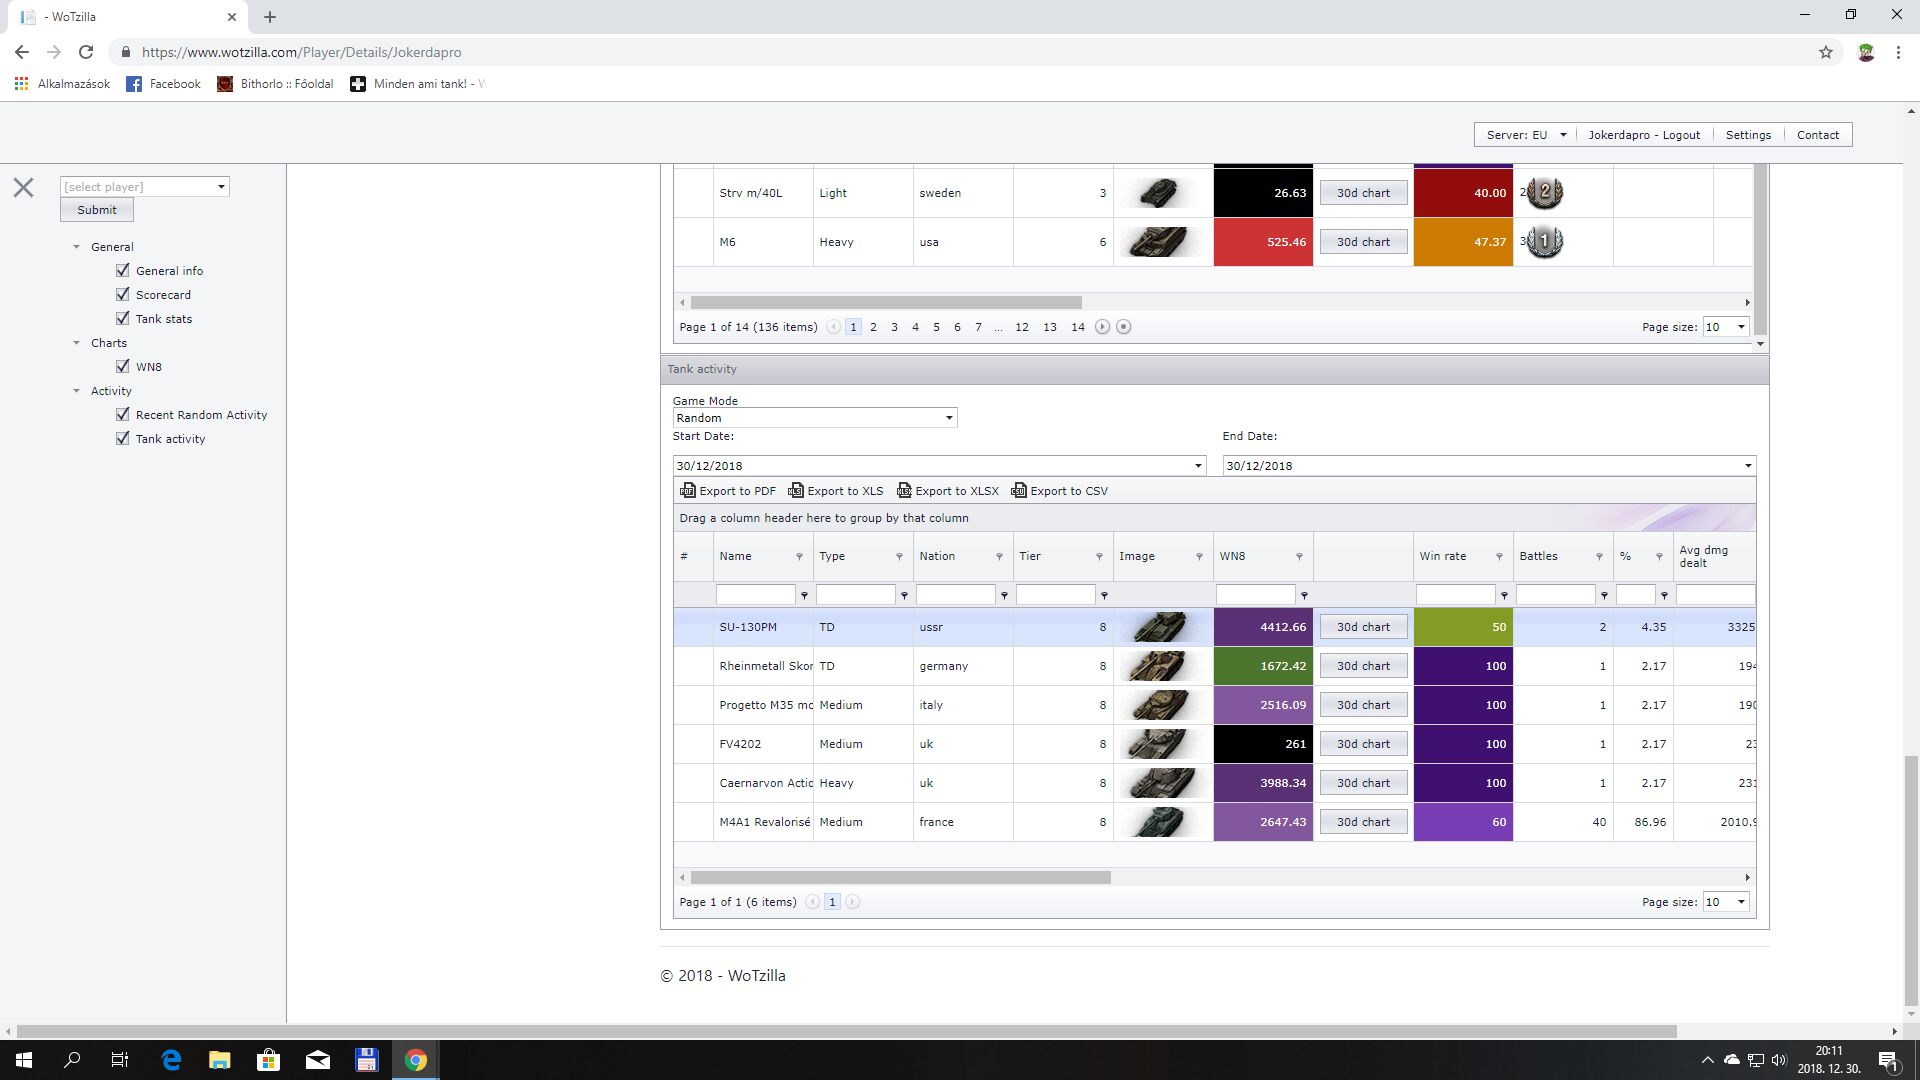The width and height of the screenshot is (1920, 1080).
Task: Uncheck Tank stats checkbox
Action: click(x=123, y=318)
